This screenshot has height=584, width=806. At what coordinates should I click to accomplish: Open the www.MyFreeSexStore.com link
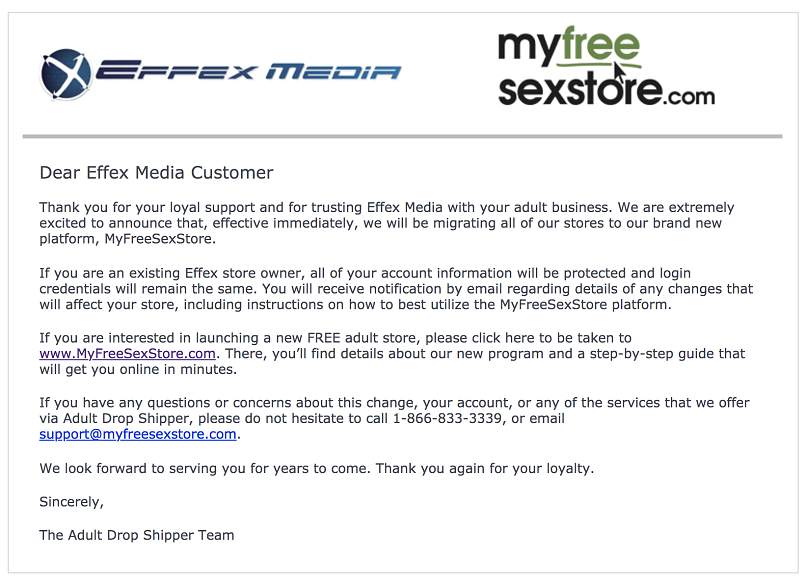tap(127, 354)
